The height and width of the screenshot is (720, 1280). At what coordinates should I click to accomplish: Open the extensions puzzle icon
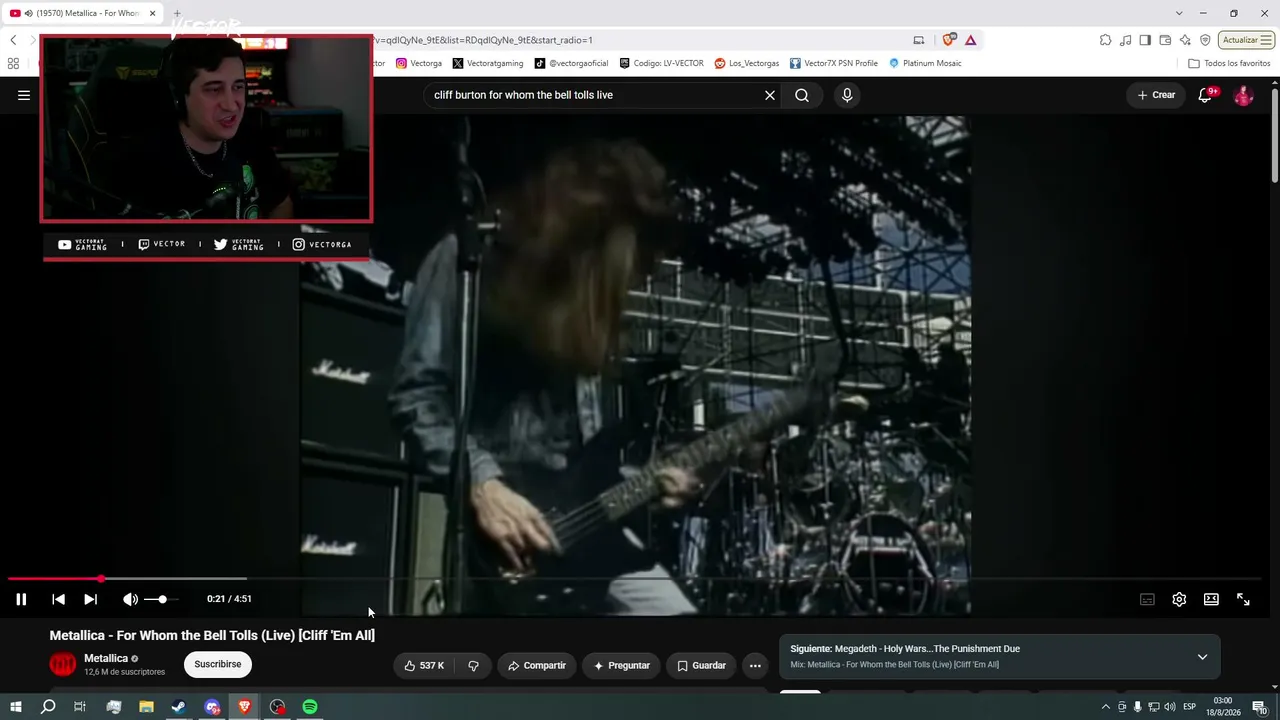click(x=1105, y=40)
